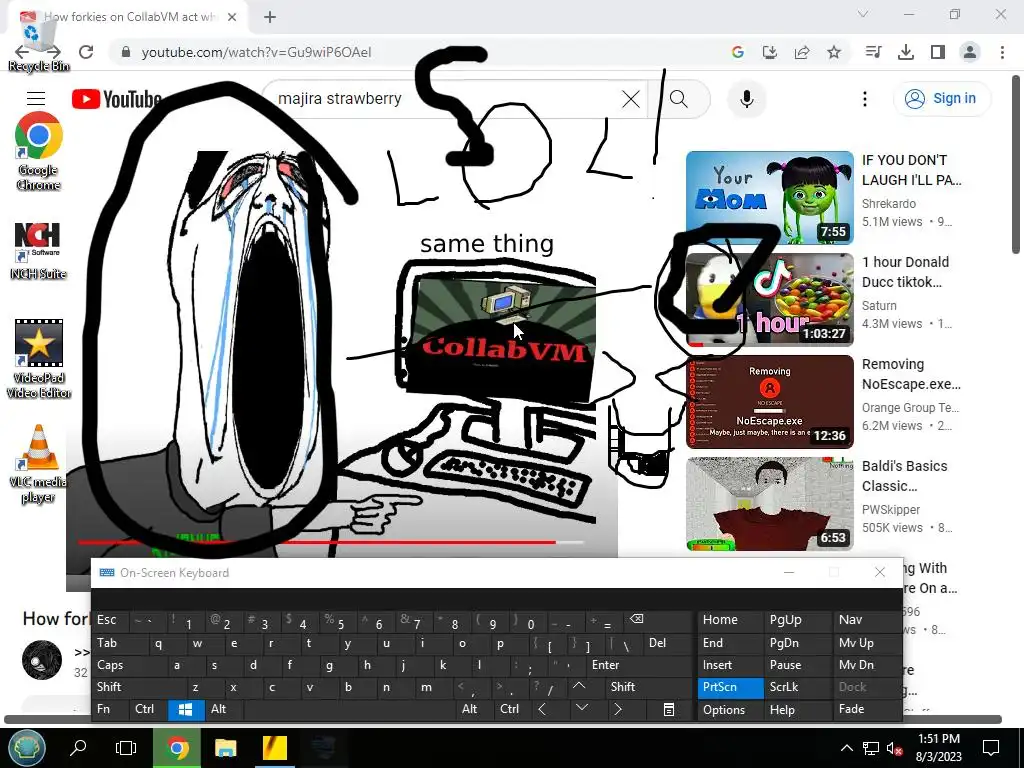Click the YouTube video tab

click(x=127, y=18)
